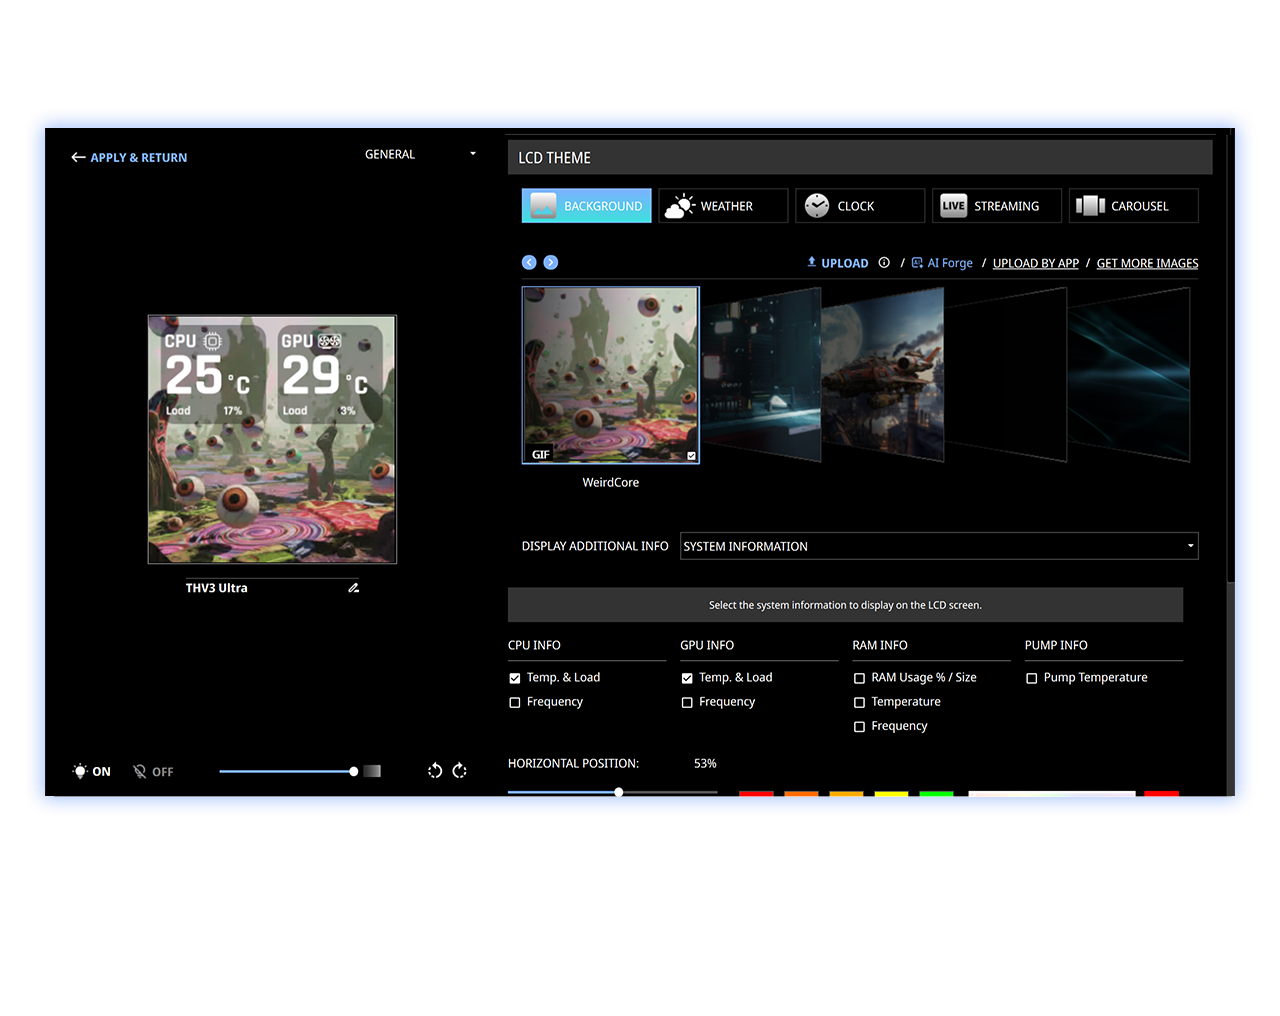Select the WeirdCore background thumbnail
Image resolution: width=1280 pixels, height=1016 pixels.
click(x=610, y=375)
